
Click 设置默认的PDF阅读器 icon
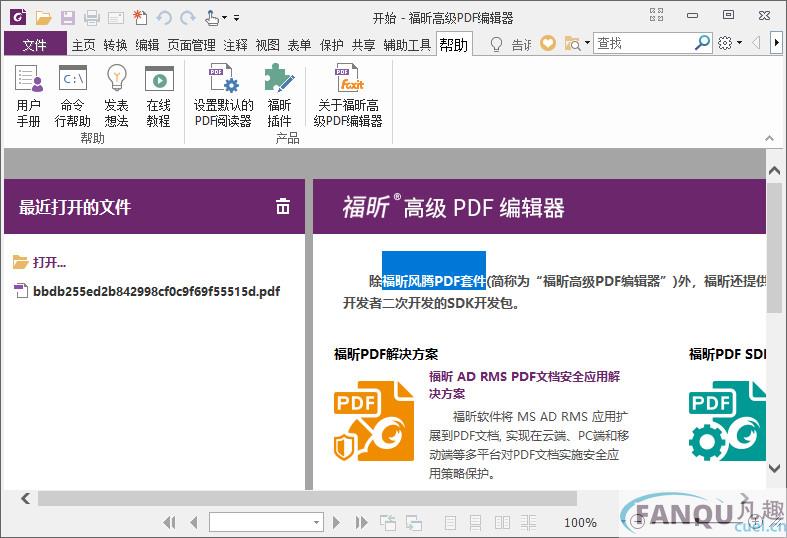point(223,96)
